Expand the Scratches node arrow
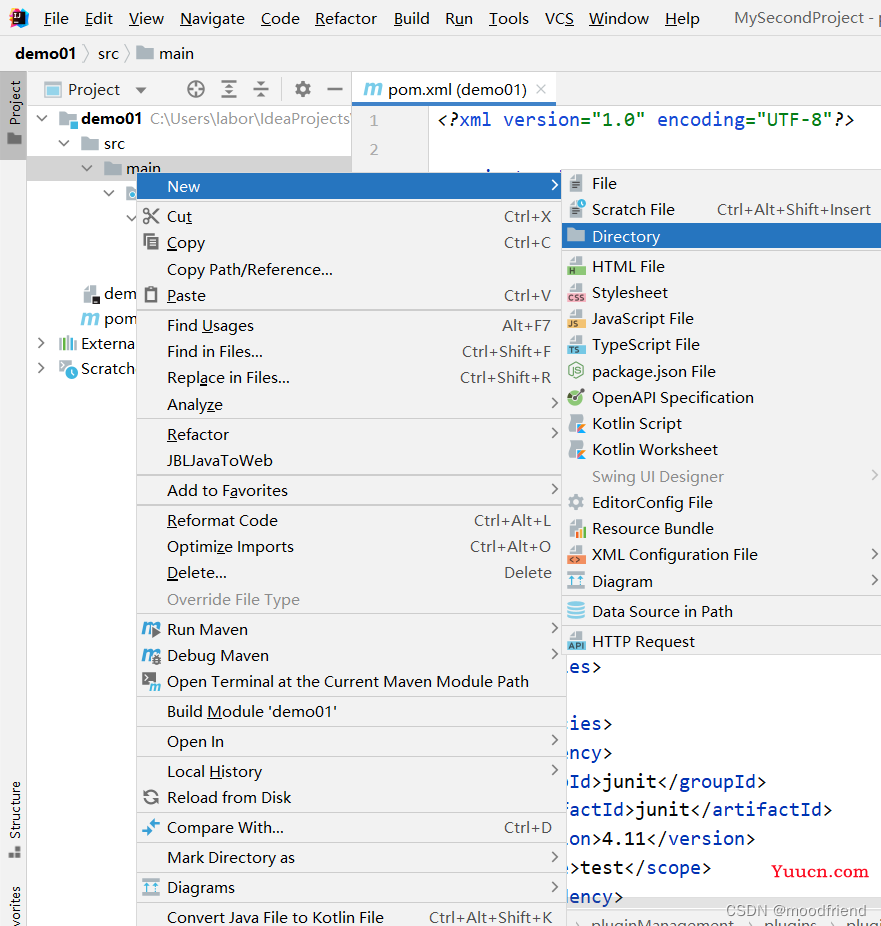This screenshot has height=926, width=881. point(41,368)
